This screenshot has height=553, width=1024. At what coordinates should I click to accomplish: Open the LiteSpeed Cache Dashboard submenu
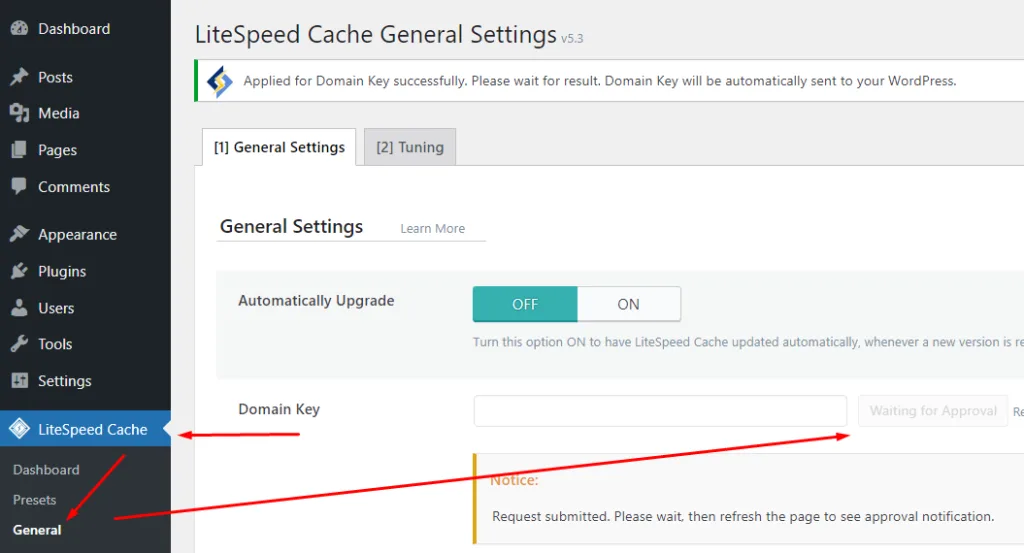[x=46, y=470]
